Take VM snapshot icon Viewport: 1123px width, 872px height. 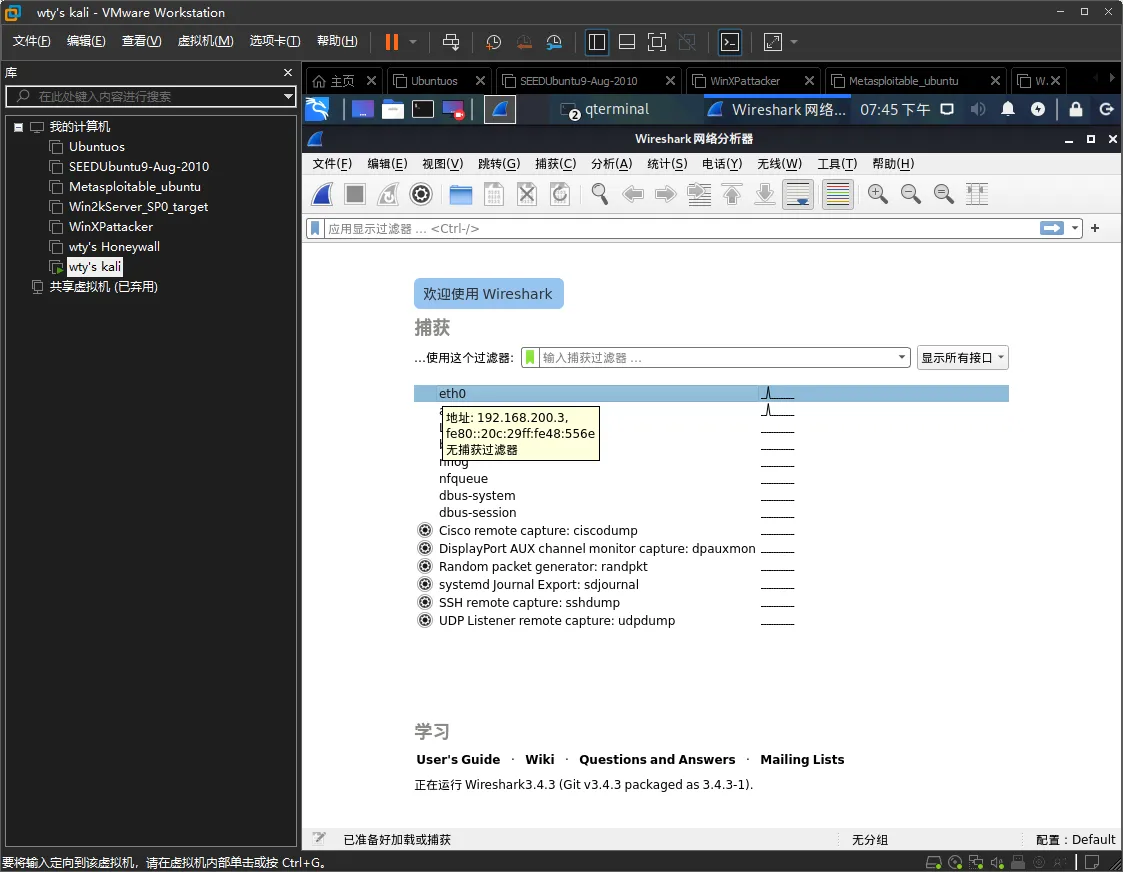[493, 42]
